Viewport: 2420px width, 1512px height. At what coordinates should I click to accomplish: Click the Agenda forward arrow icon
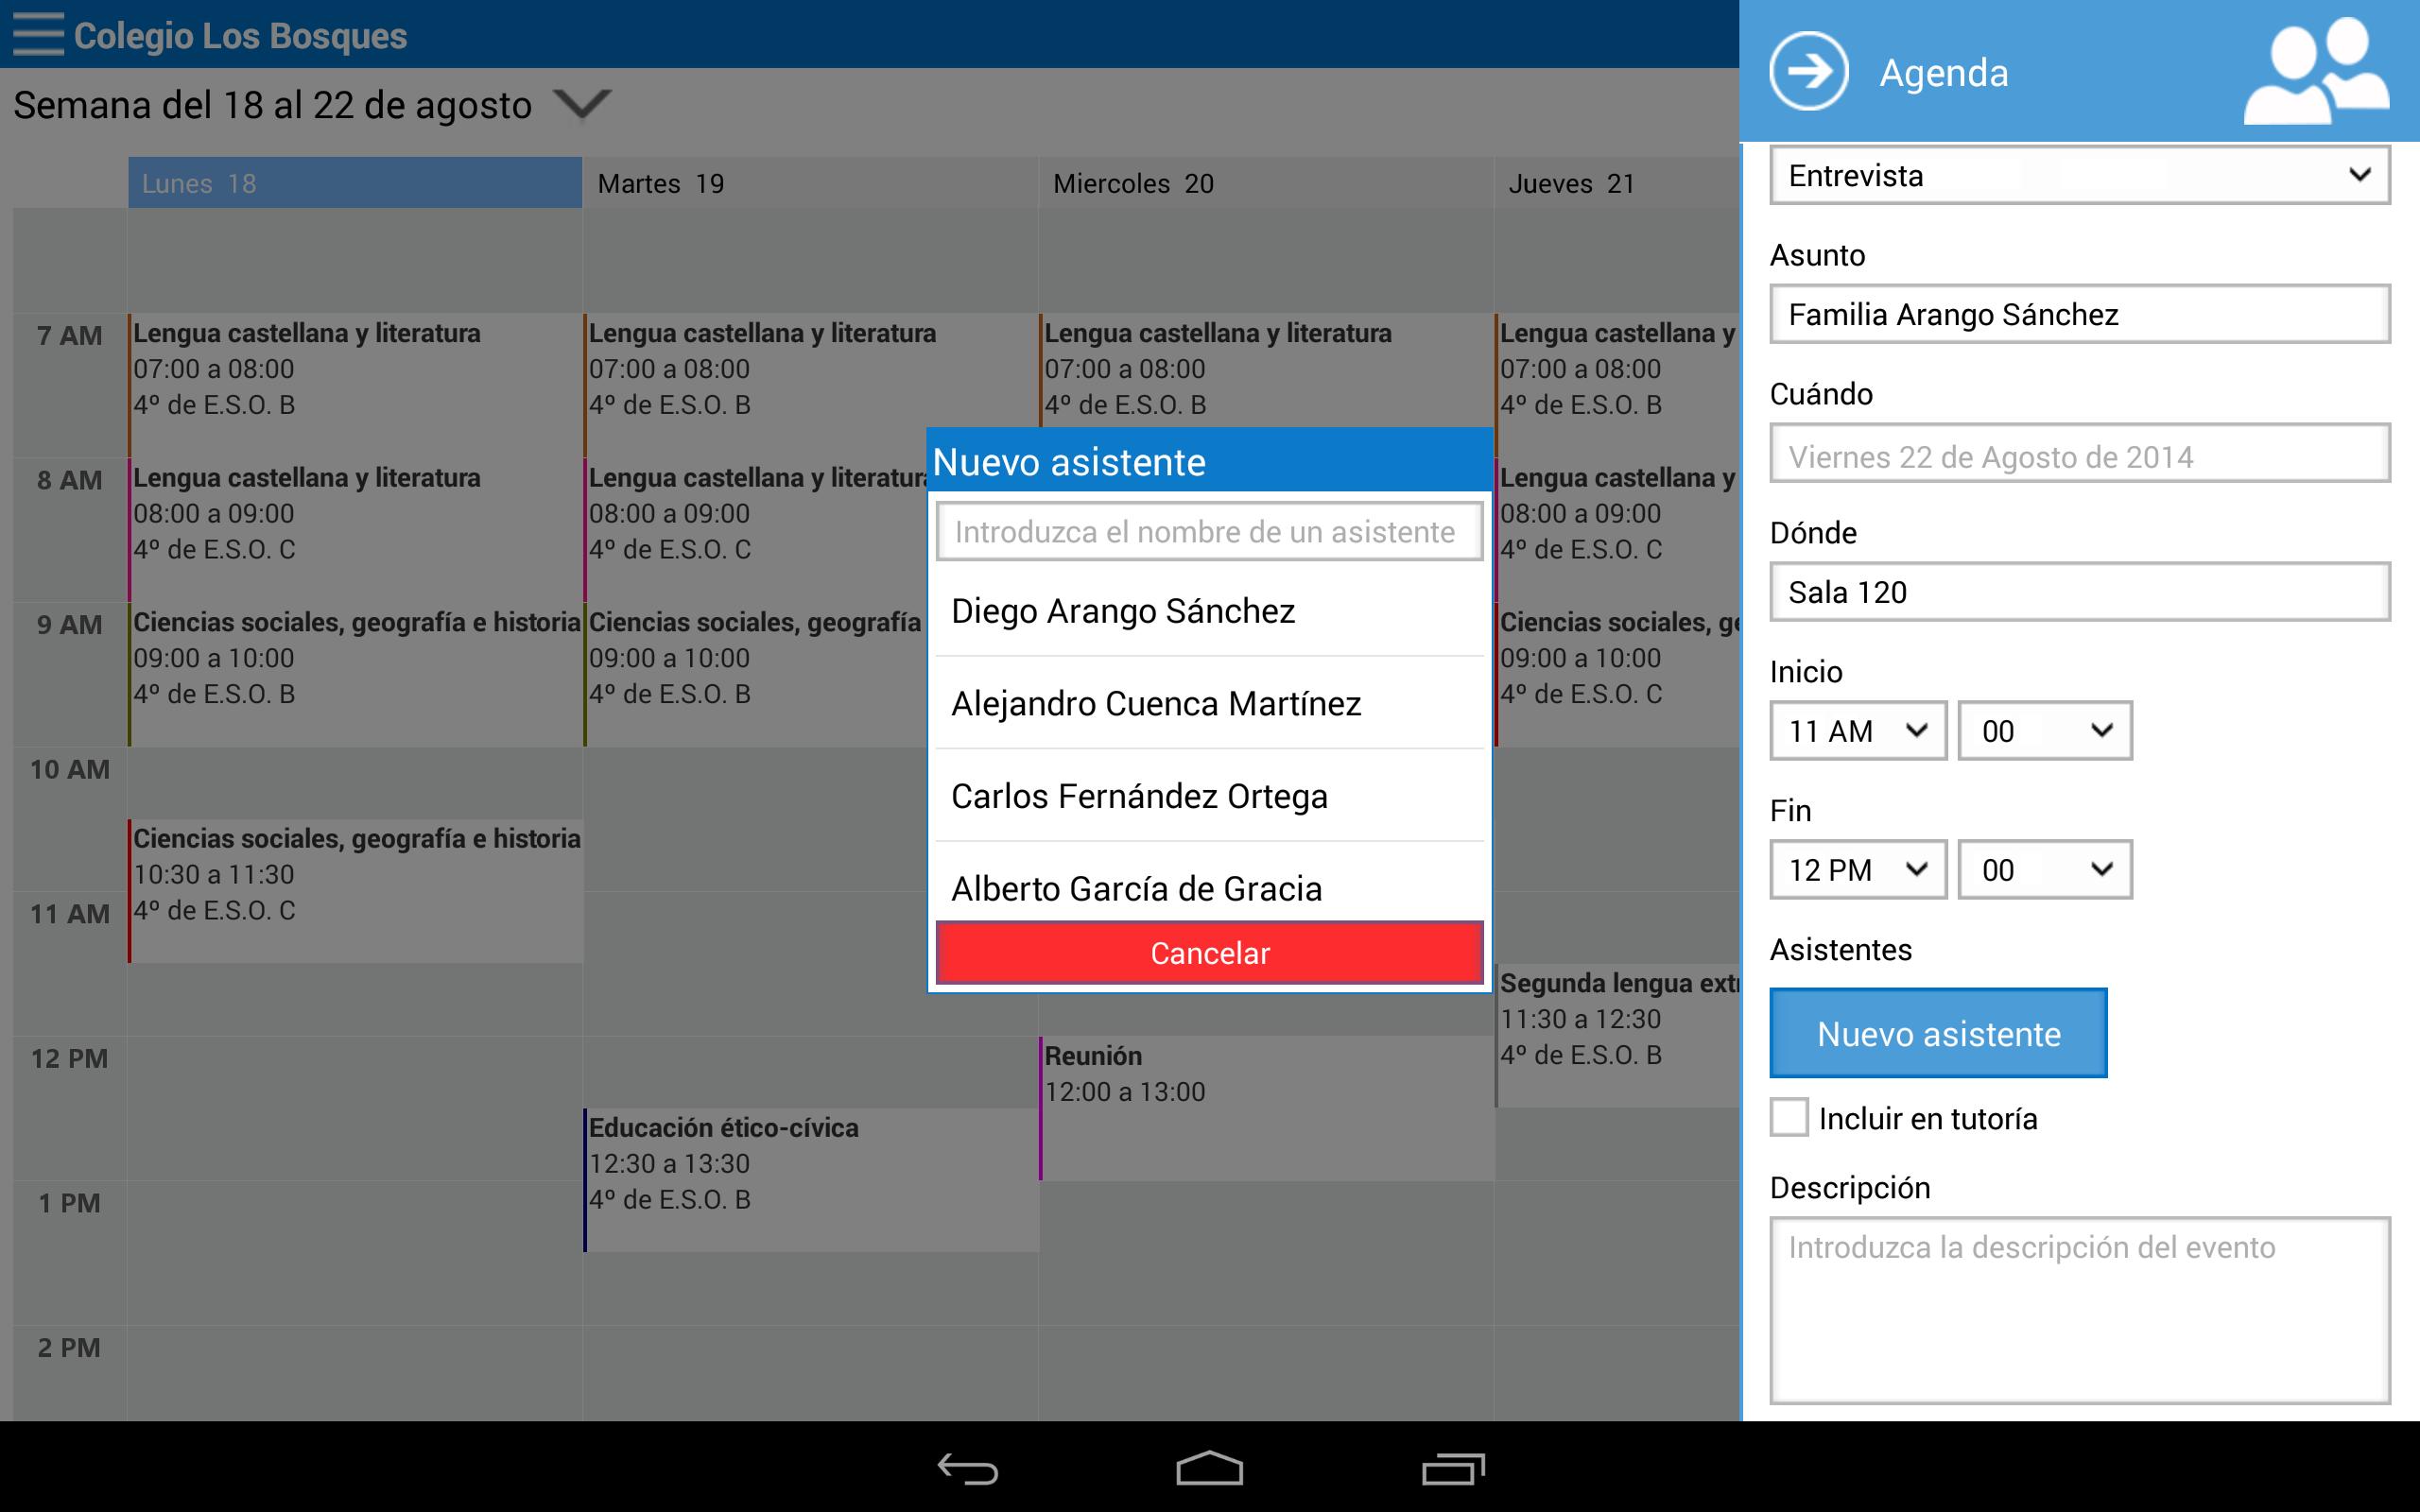[x=1808, y=71]
